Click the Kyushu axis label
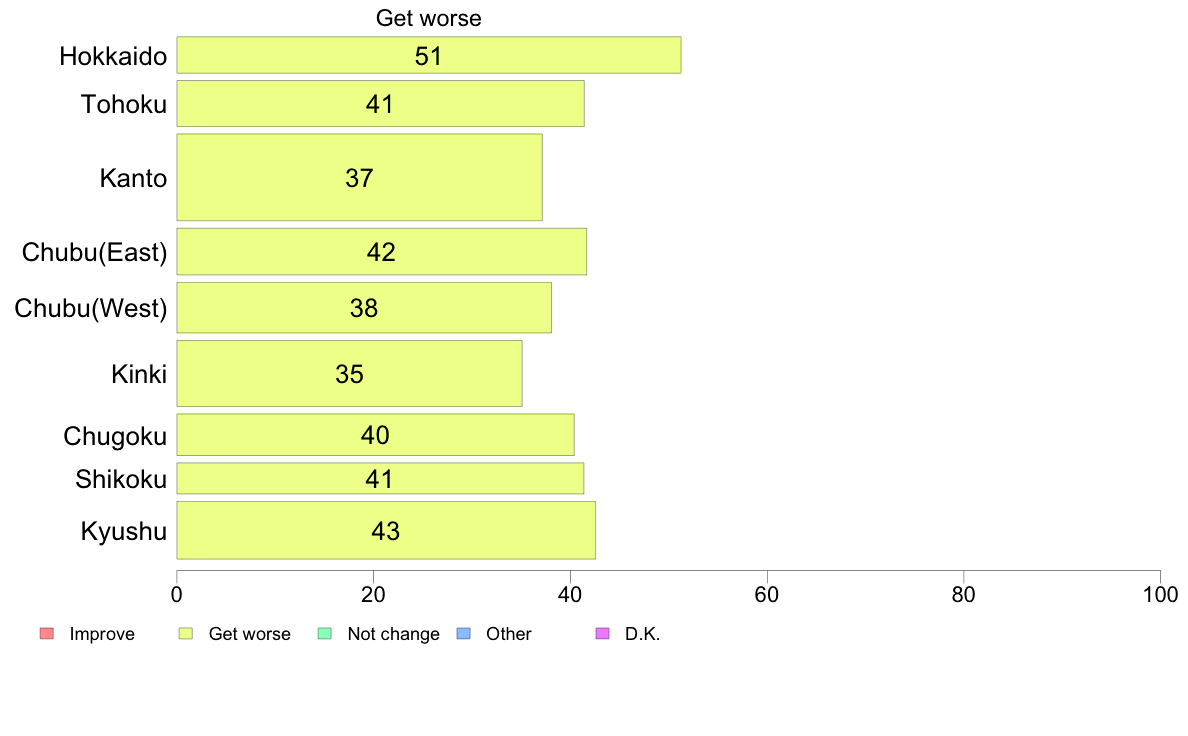Screen dimensions: 1188x736 click(123, 531)
